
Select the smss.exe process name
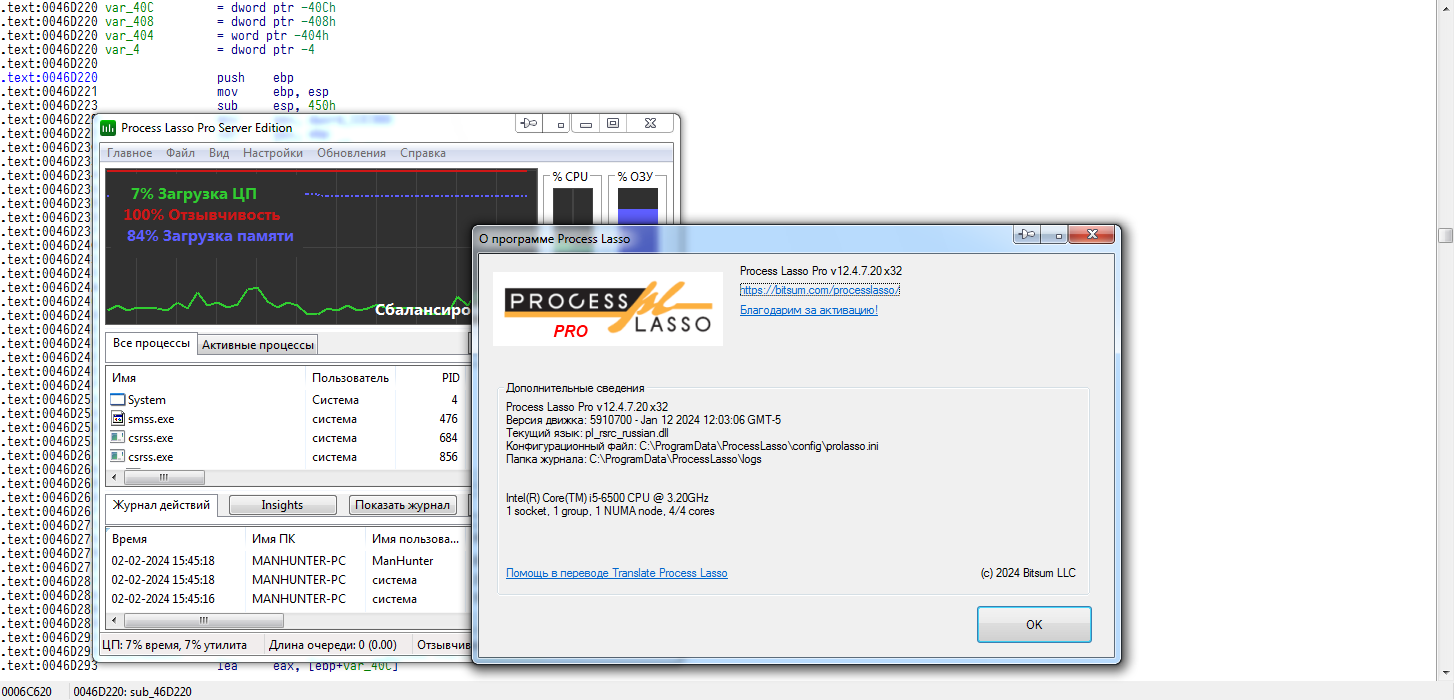(151, 419)
